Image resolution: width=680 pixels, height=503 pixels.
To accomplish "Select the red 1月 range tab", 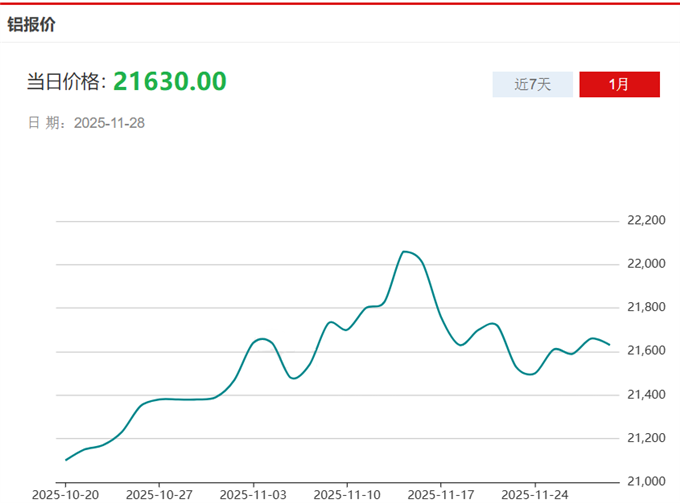I will (619, 84).
